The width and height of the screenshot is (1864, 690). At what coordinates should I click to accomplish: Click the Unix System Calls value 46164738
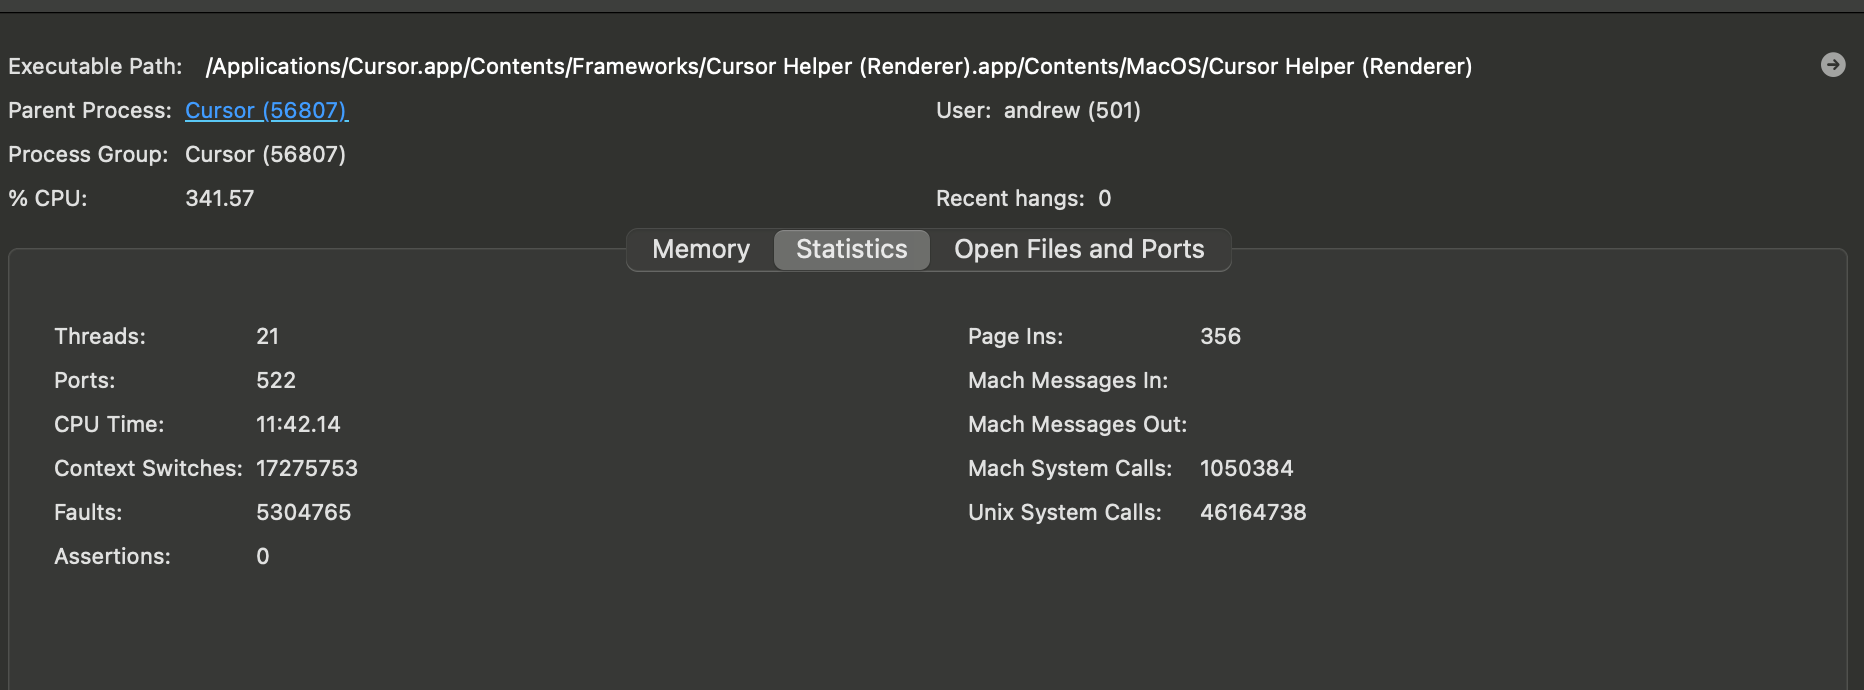tap(1253, 512)
